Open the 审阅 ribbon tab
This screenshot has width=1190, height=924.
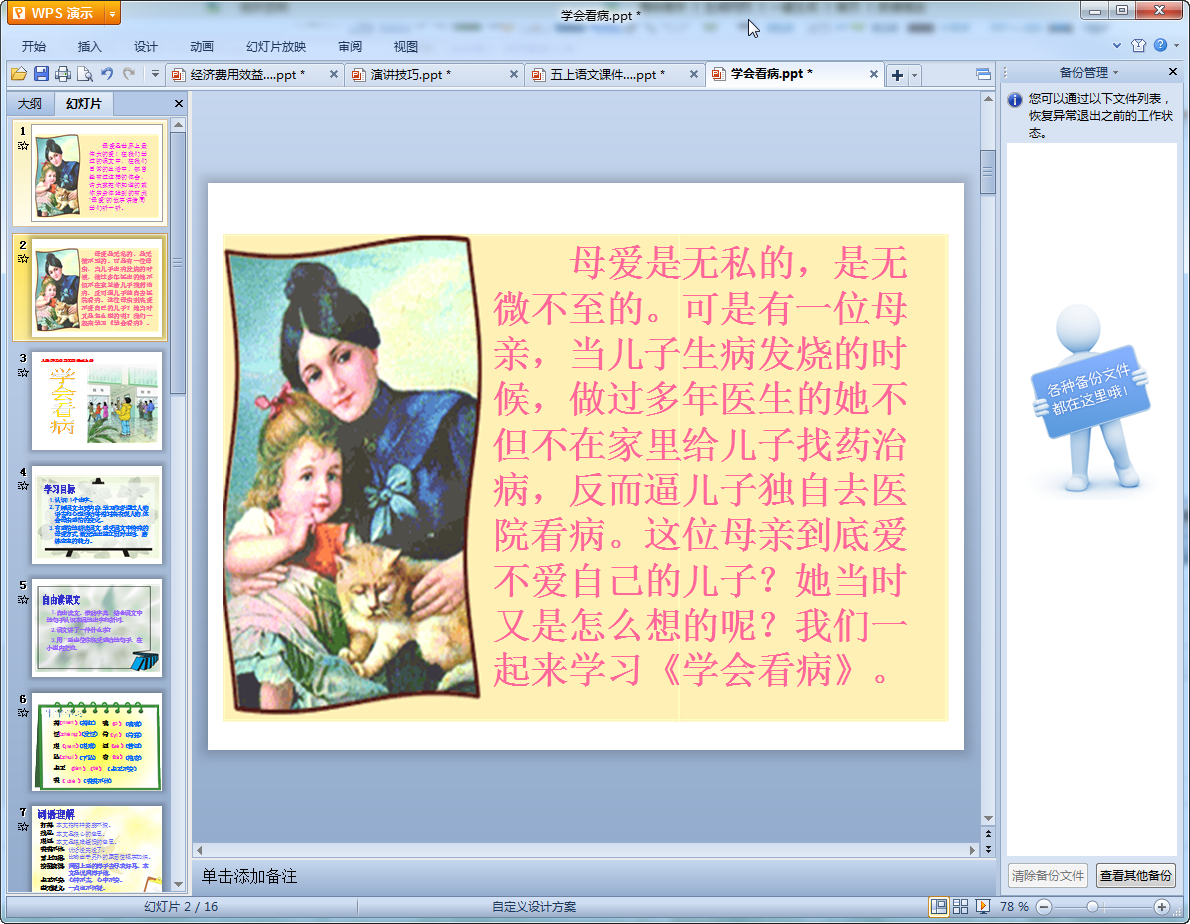[x=350, y=46]
